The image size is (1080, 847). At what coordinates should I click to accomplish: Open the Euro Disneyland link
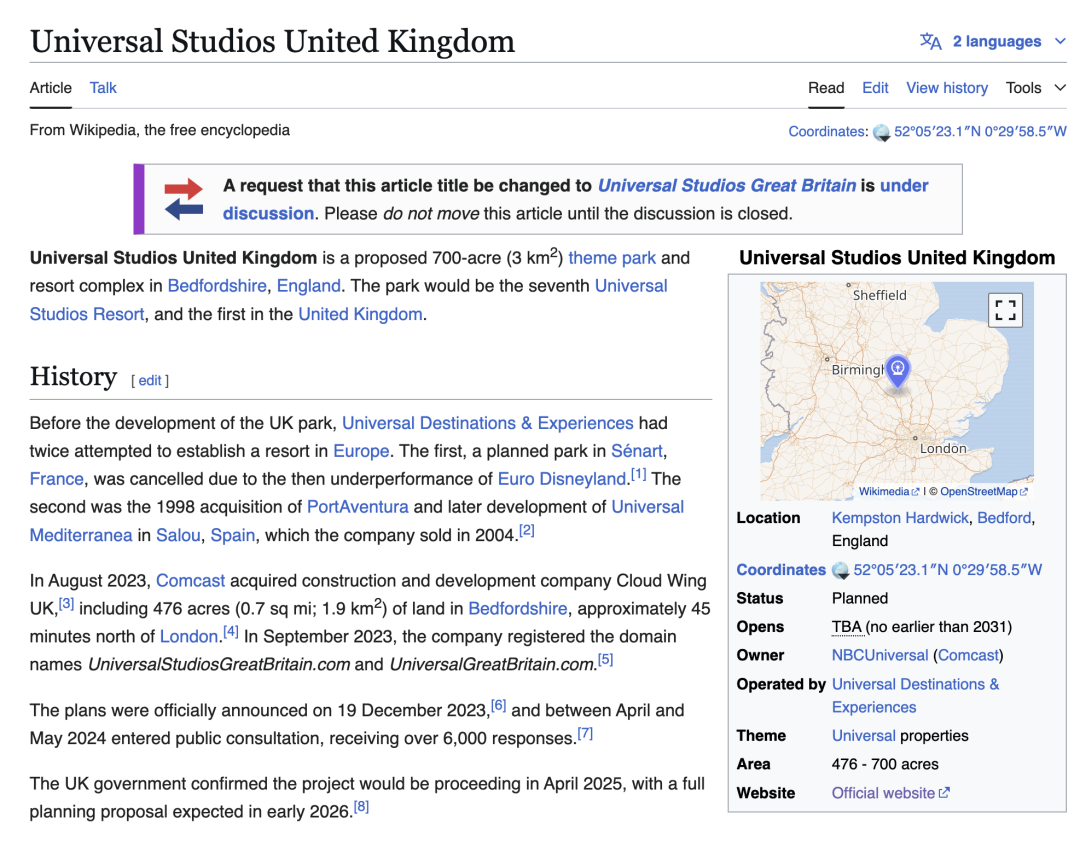[562, 479]
